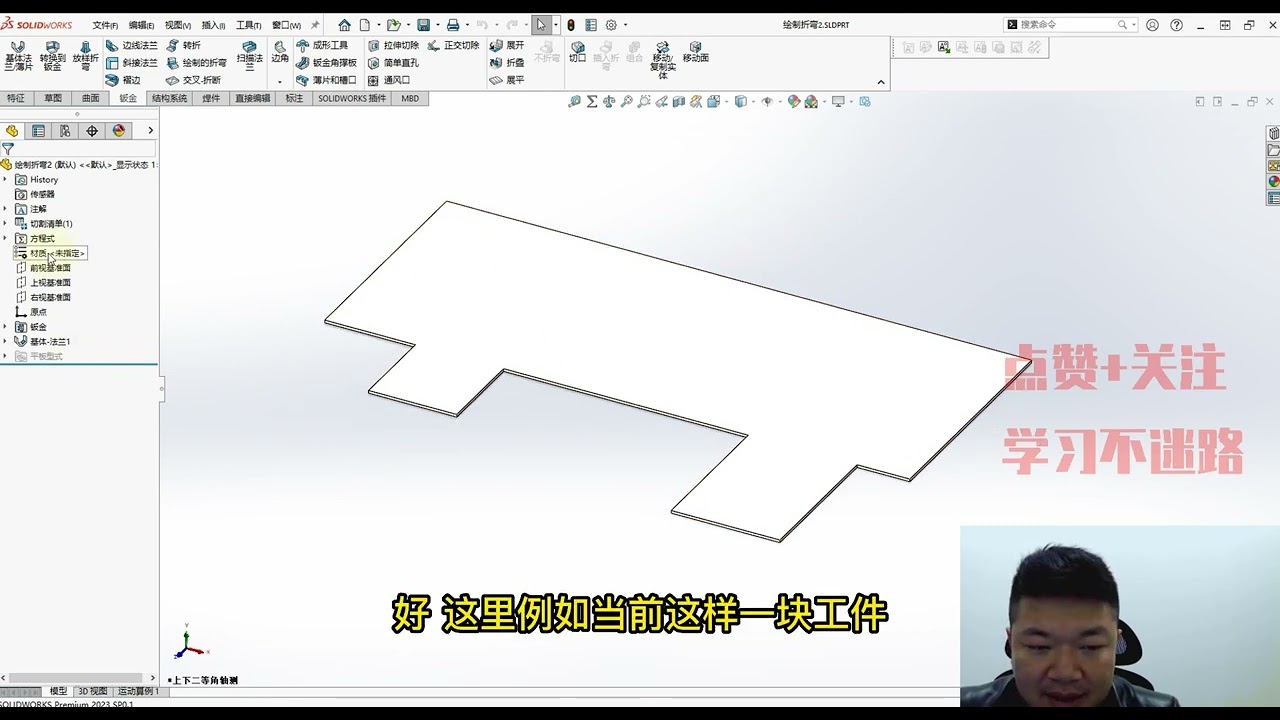Select the Origin (原点) tree item

pos(31,312)
